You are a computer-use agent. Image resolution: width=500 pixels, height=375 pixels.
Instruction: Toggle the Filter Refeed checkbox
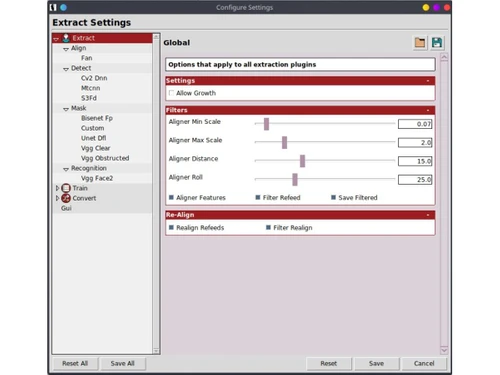[x=258, y=197]
